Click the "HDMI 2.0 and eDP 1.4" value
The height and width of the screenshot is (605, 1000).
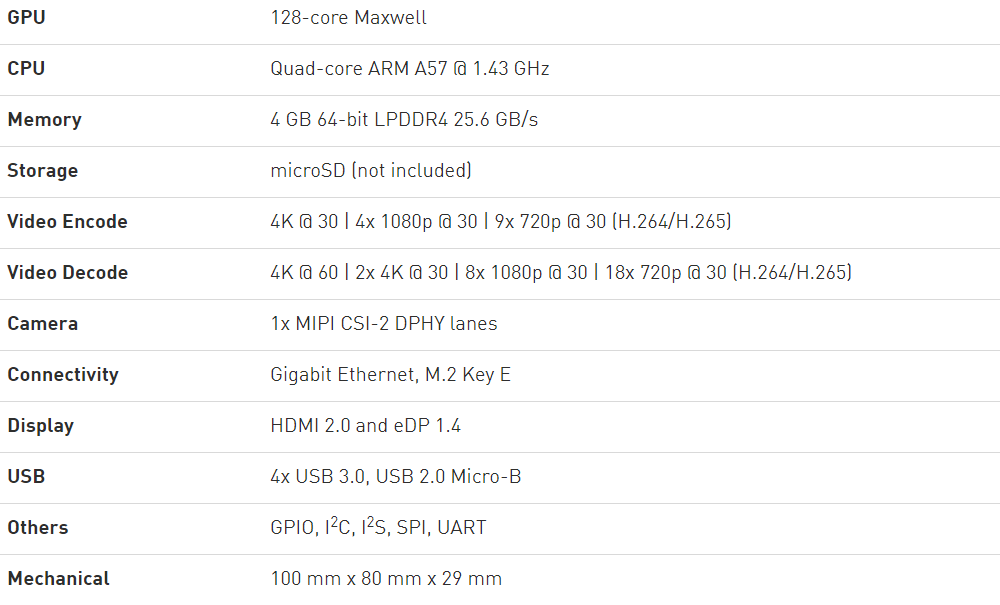coord(365,426)
